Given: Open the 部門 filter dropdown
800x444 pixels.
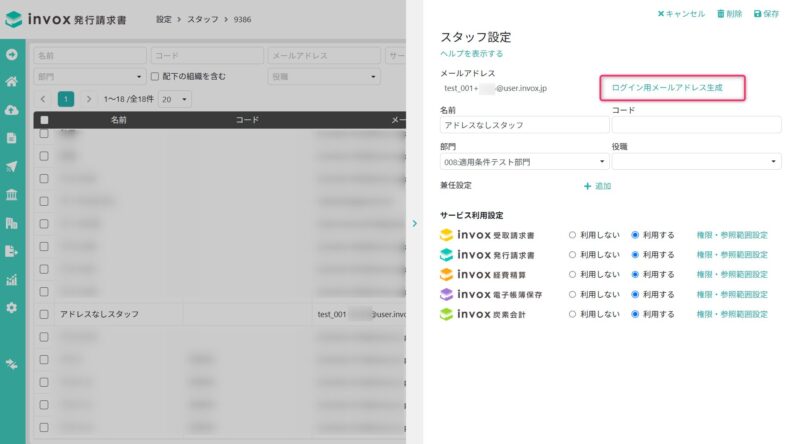Looking at the screenshot, I should (x=90, y=77).
